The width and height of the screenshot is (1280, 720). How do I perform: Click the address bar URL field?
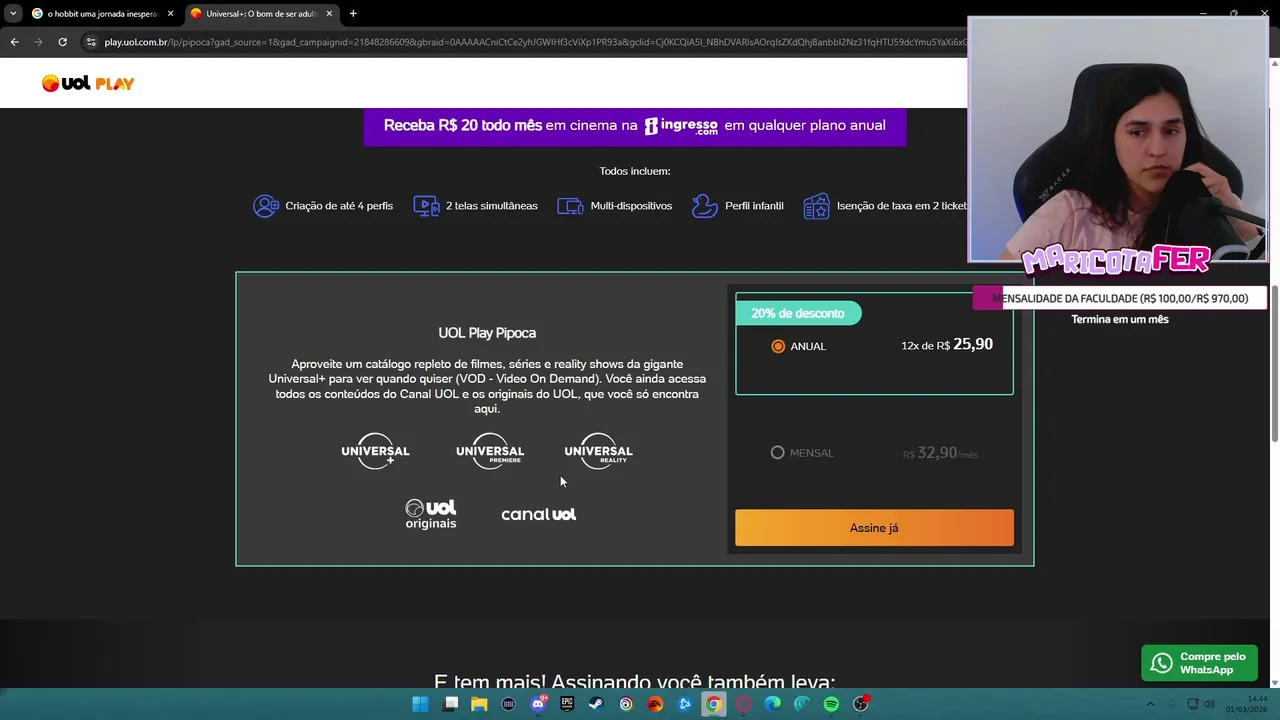pyautogui.click(x=535, y=42)
